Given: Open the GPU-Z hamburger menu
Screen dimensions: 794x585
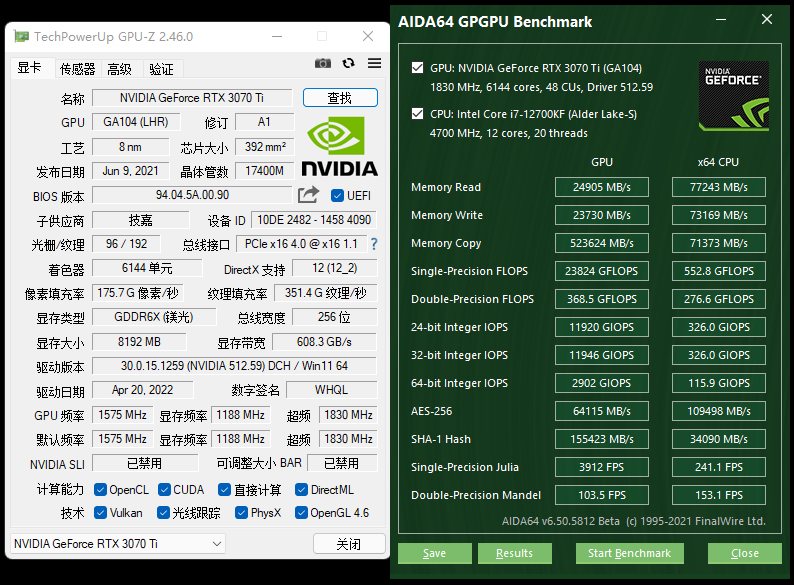Looking at the screenshot, I should (374, 63).
